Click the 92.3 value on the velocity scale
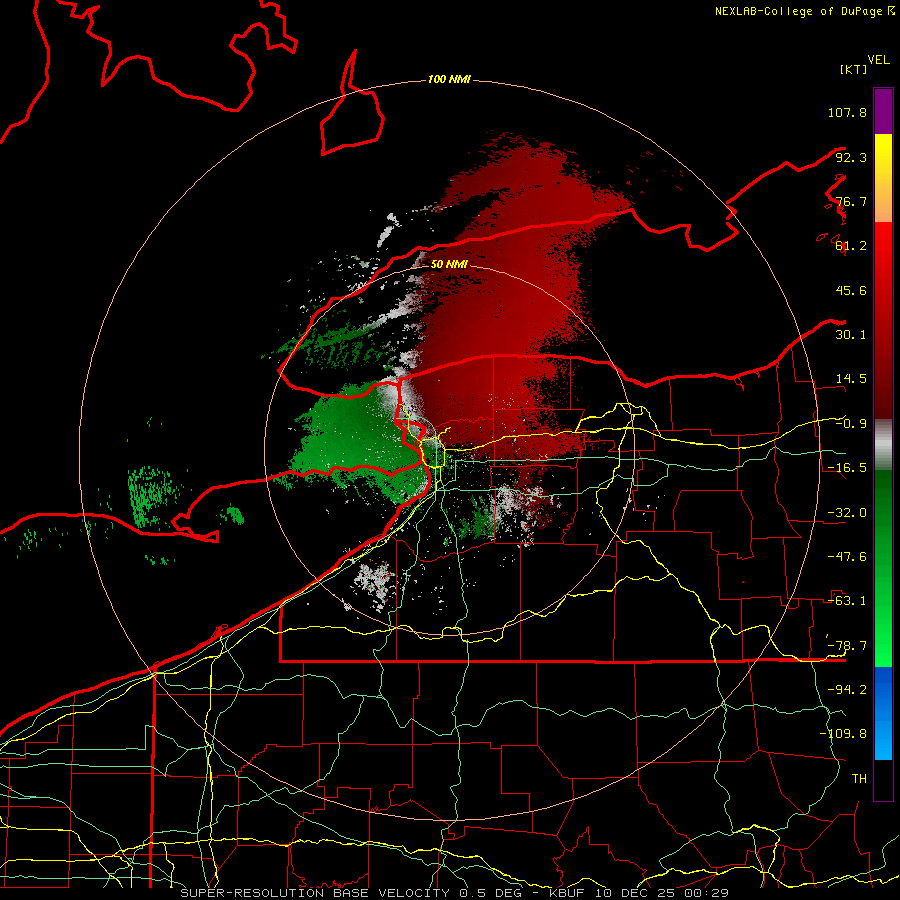Viewport: 900px width, 900px height. click(851, 157)
